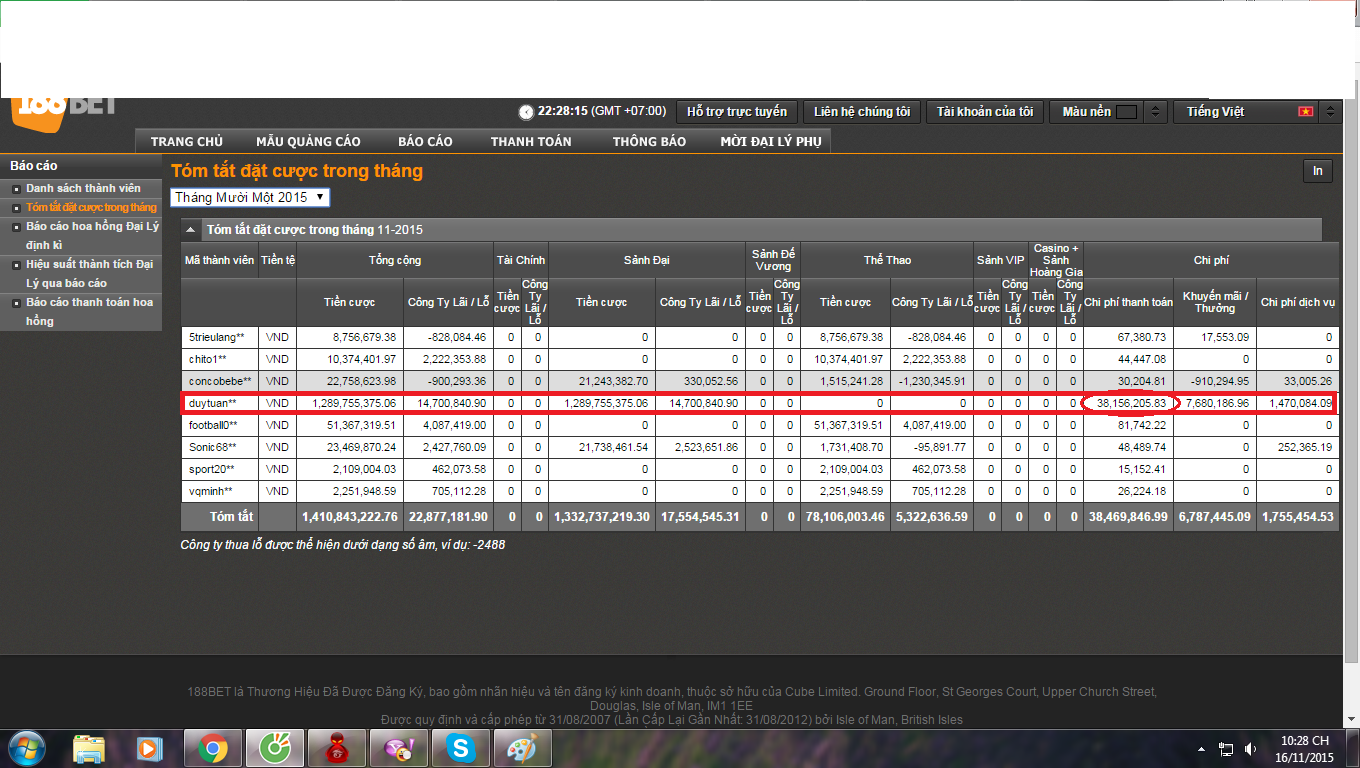This screenshot has height=768, width=1360.
Task: Open Tóm tắt đặt cược trong tháng link
Action: pos(91,207)
